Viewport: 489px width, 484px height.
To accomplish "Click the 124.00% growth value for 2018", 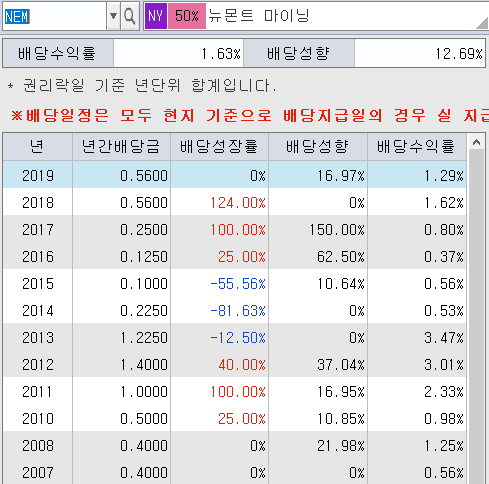I will coord(238,203).
